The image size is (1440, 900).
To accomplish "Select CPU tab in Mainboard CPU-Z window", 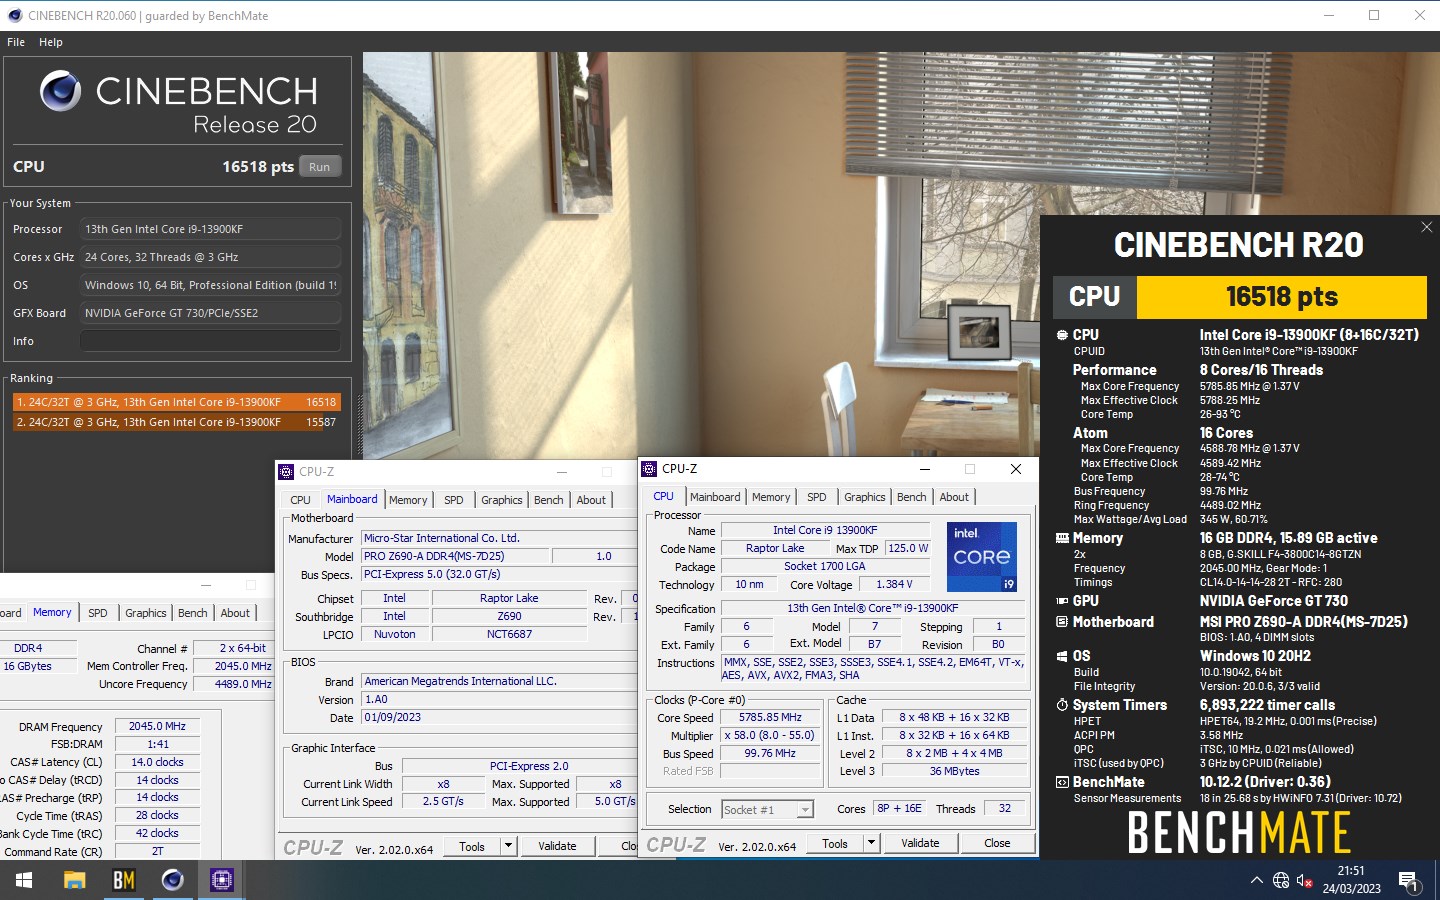I will tap(300, 500).
